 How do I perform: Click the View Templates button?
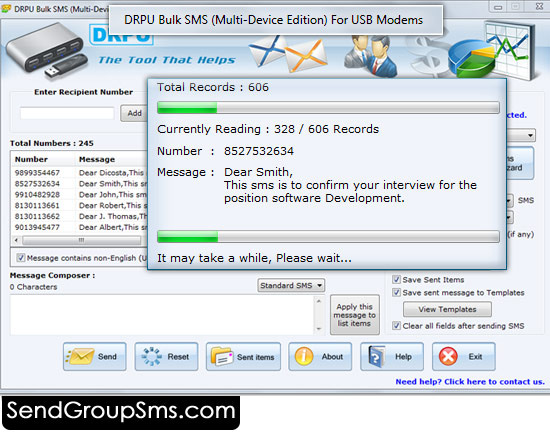pos(447,309)
